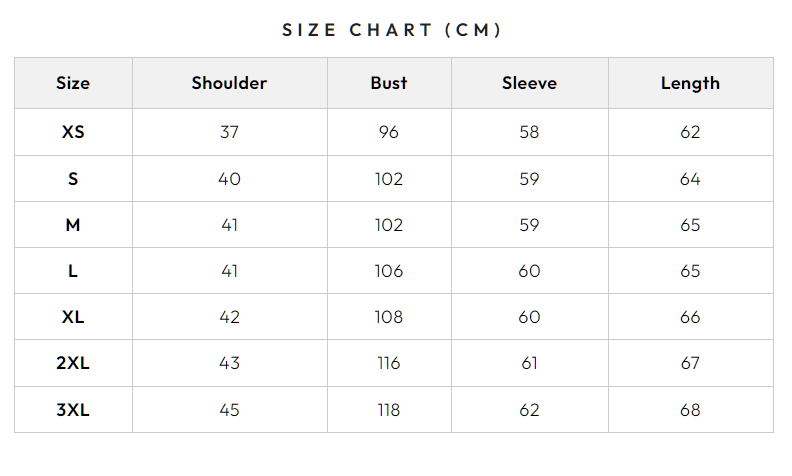The width and height of the screenshot is (792, 476).
Task: Select the L size row label
Action: pos(73,271)
